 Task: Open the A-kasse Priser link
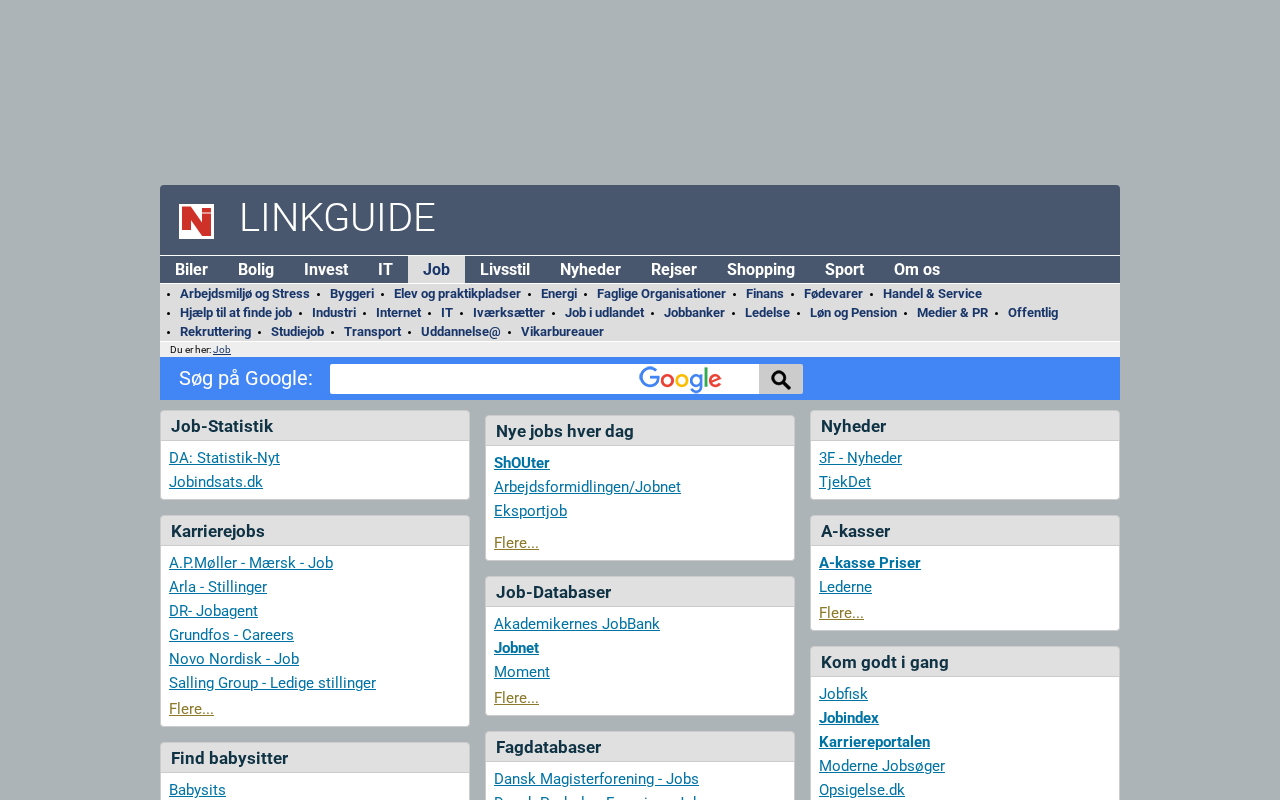[x=869, y=563]
